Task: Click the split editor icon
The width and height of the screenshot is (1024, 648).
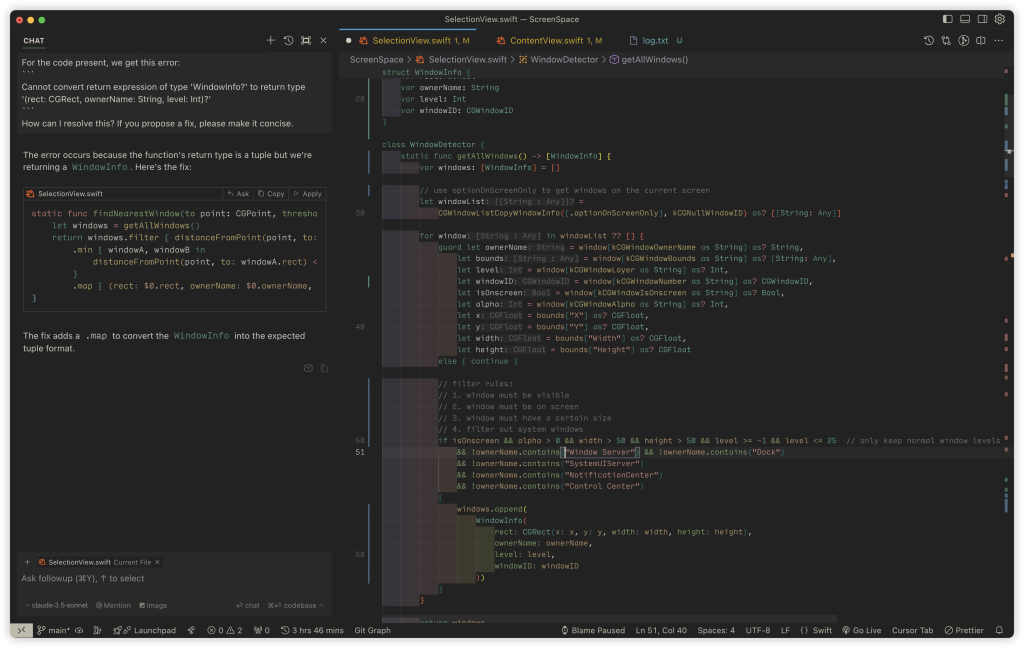Action: point(981,41)
